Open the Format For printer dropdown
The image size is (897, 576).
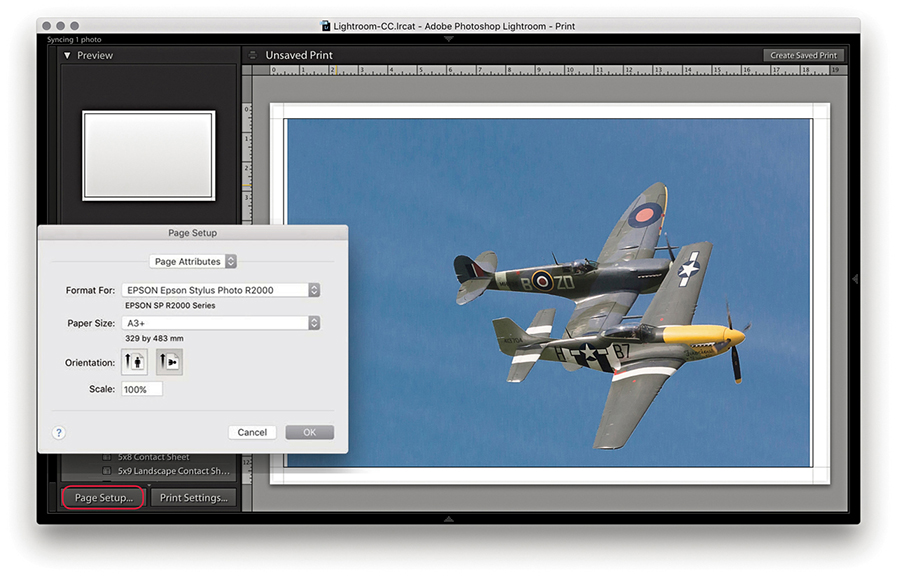click(x=221, y=290)
